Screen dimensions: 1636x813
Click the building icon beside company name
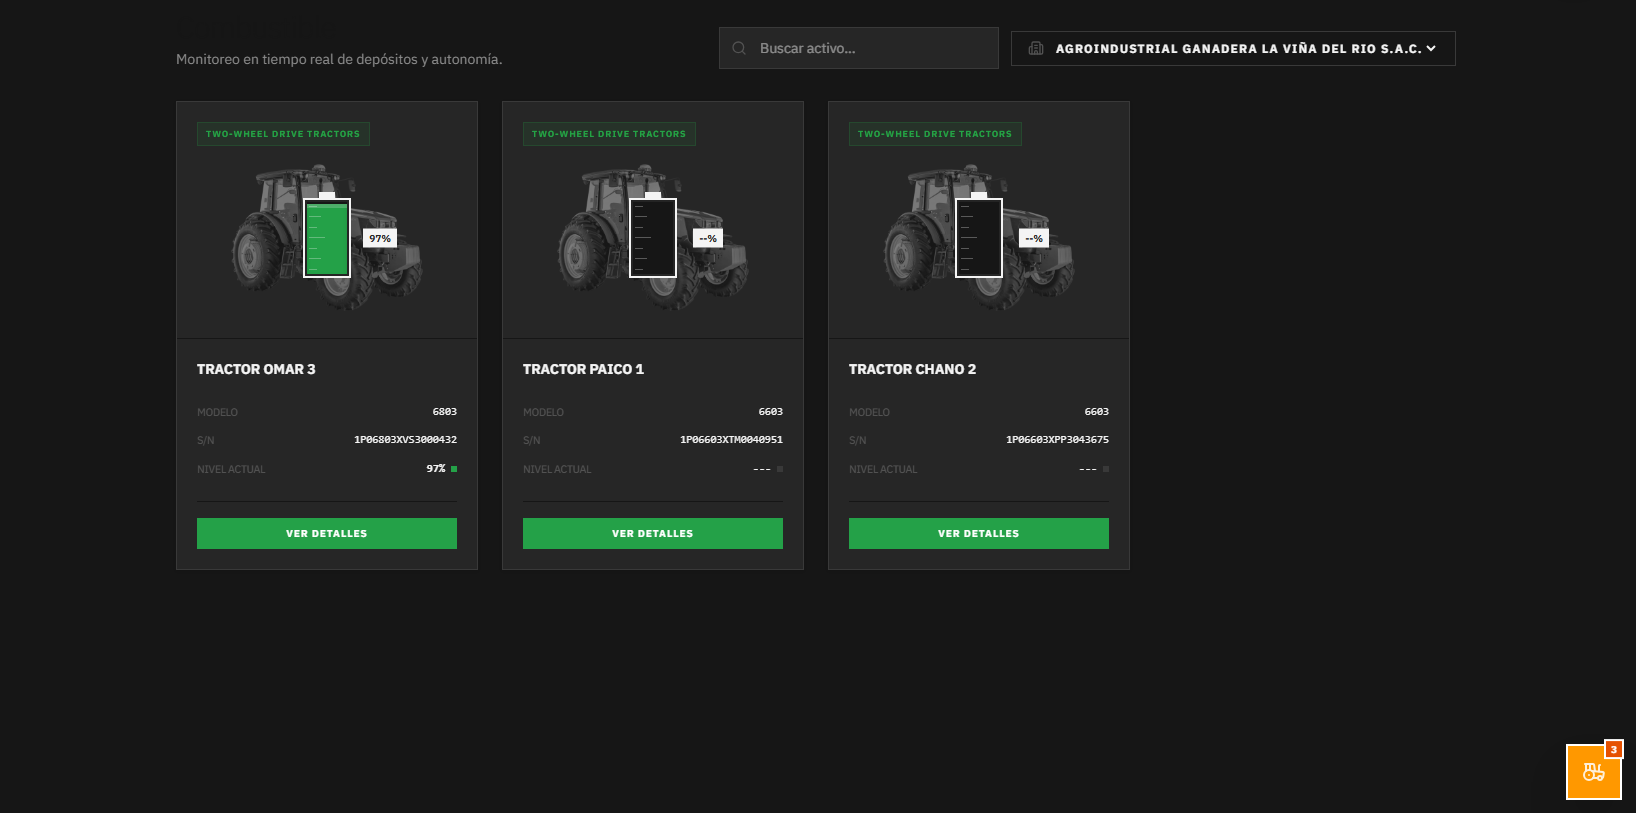point(1036,48)
